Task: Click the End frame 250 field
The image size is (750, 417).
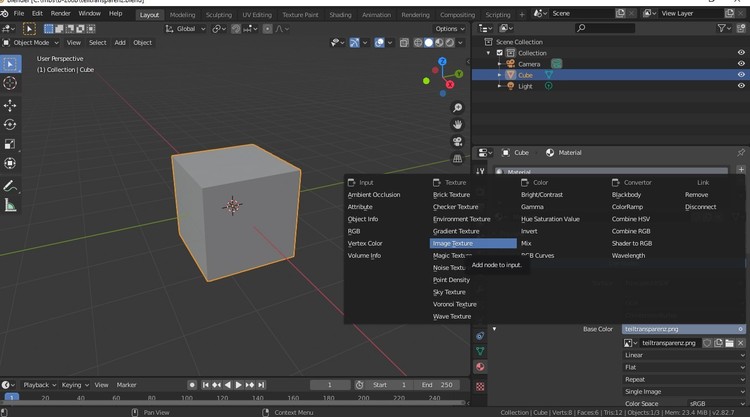Action: point(437,385)
